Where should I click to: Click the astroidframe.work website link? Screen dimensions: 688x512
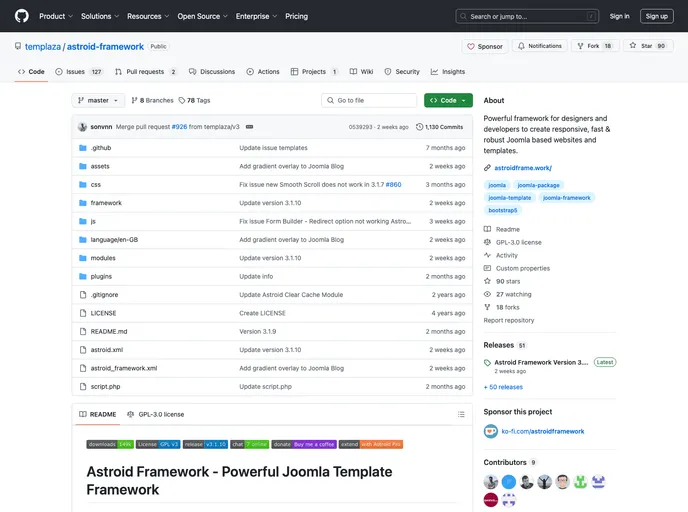pyautogui.click(x=522, y=168)
